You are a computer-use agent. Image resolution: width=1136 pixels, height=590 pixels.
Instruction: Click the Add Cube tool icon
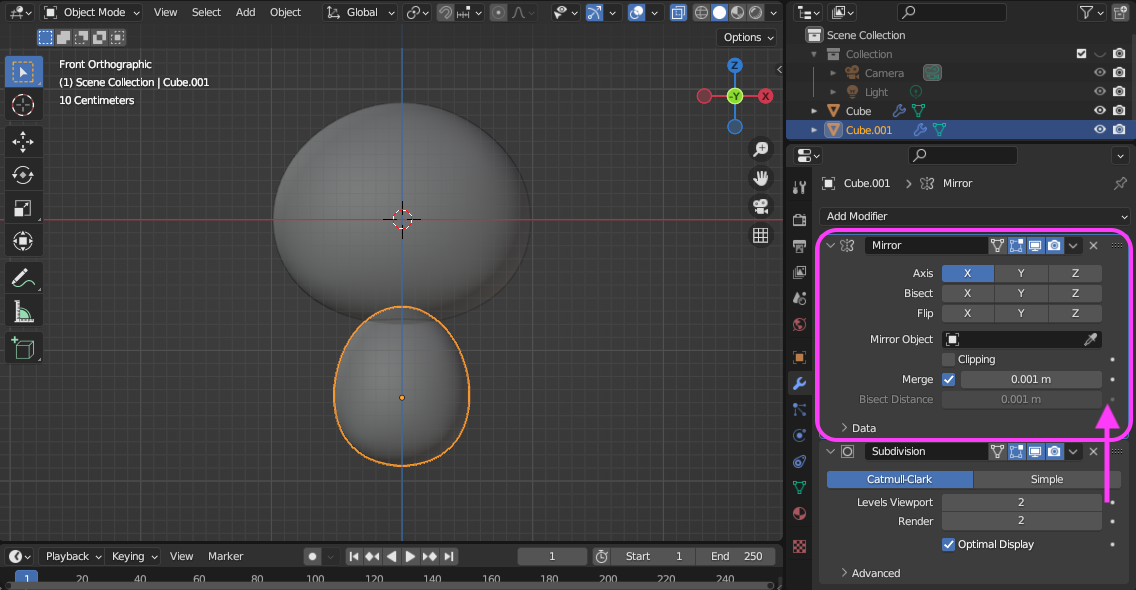[x=22, y=348]
